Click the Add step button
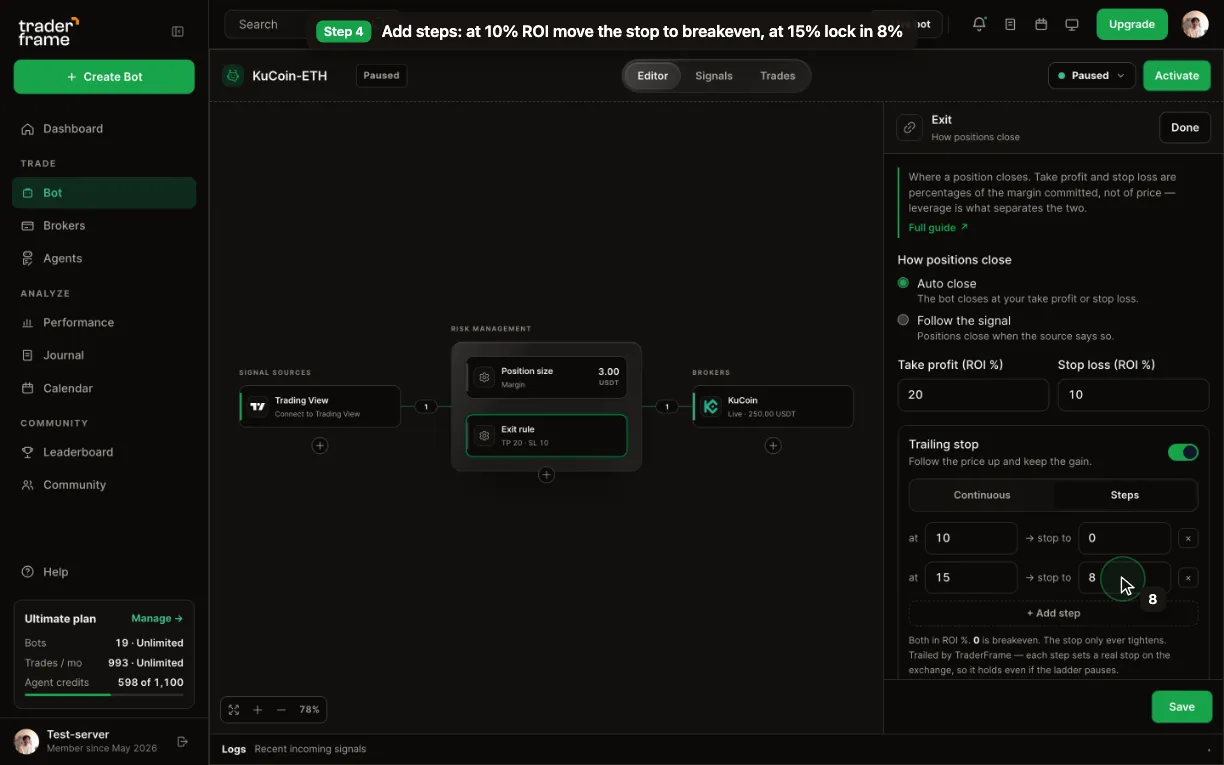The width and height of the screenshot is (1224, 765). point(1053,613)
